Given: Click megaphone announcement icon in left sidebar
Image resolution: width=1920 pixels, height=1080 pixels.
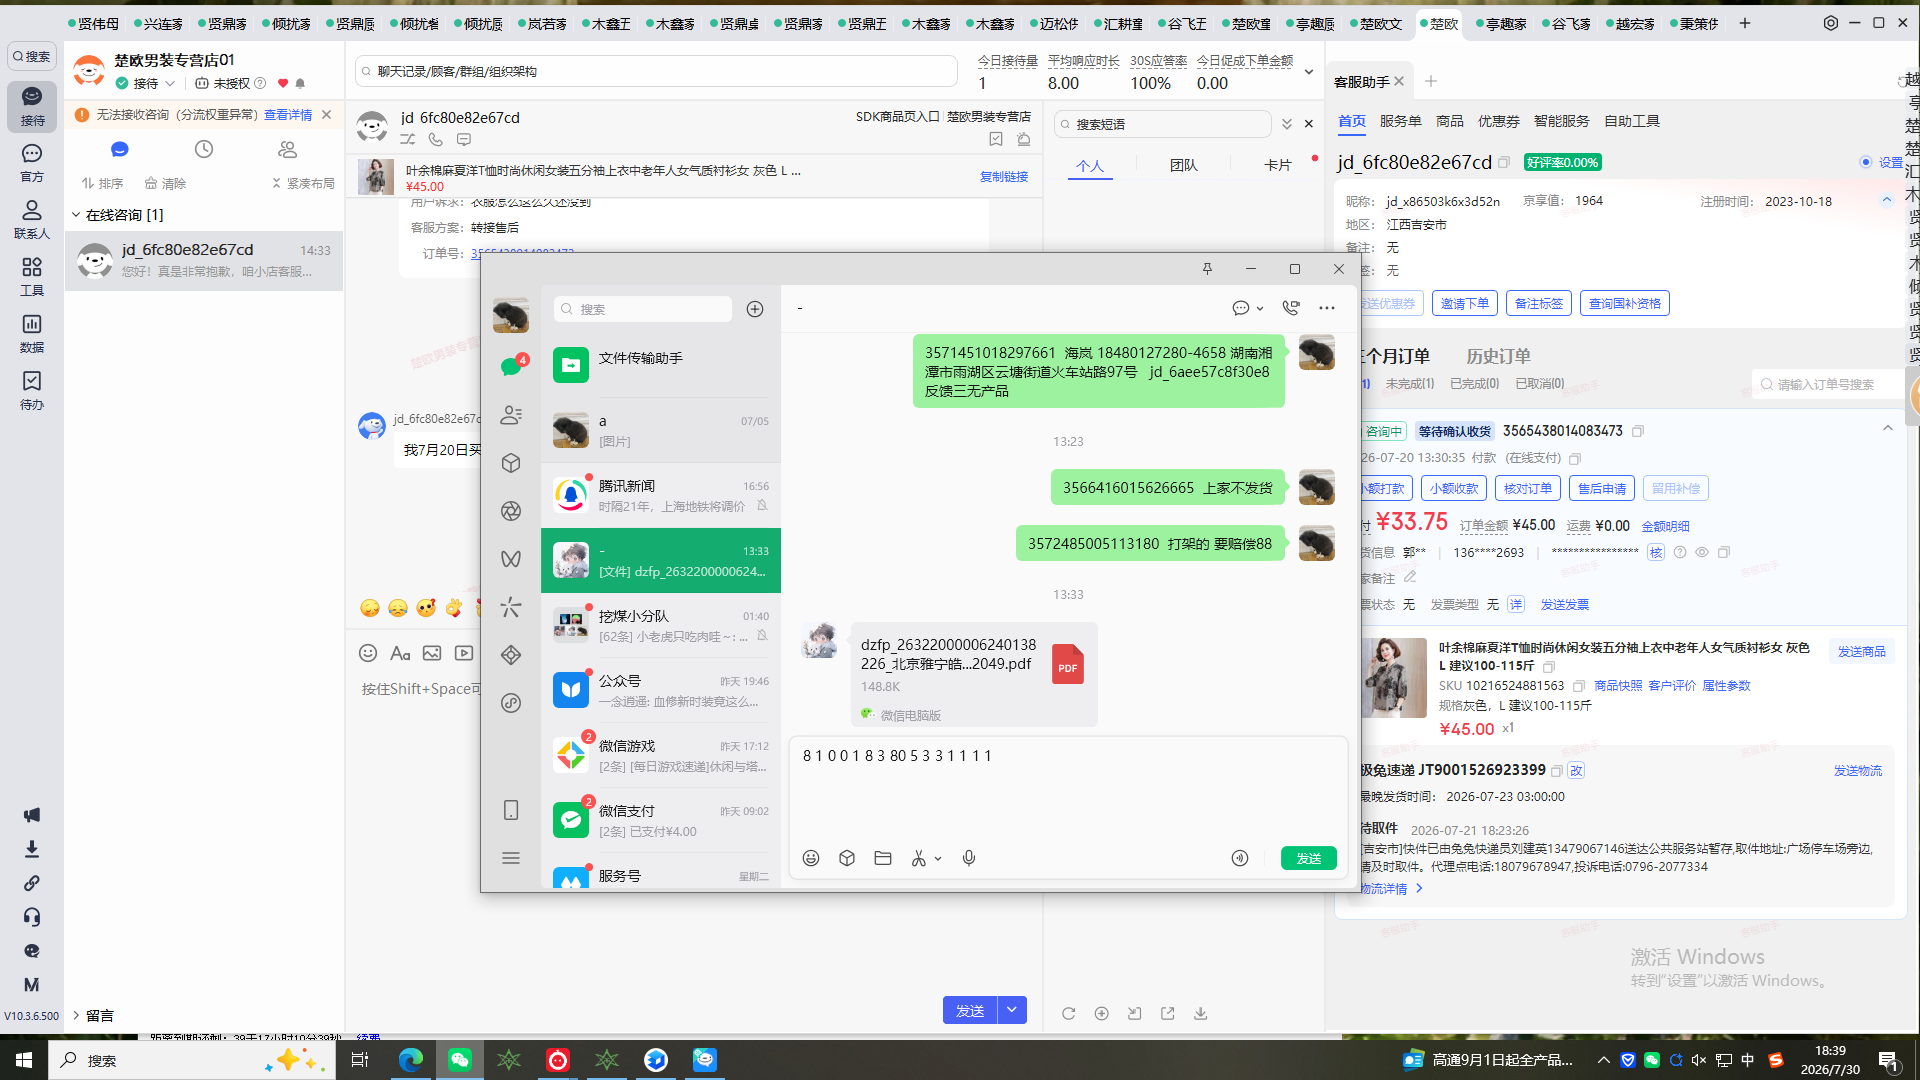Looking at the screenshot, I should [32, 815].
